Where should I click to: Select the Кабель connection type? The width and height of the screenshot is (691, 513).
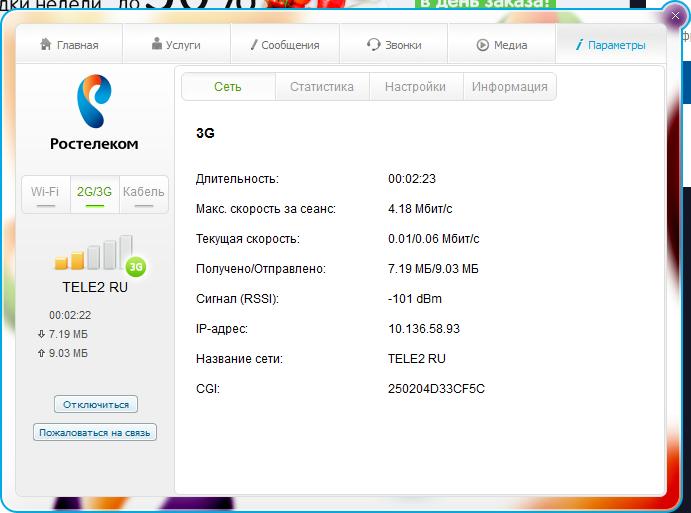click(x=143, y=192)
